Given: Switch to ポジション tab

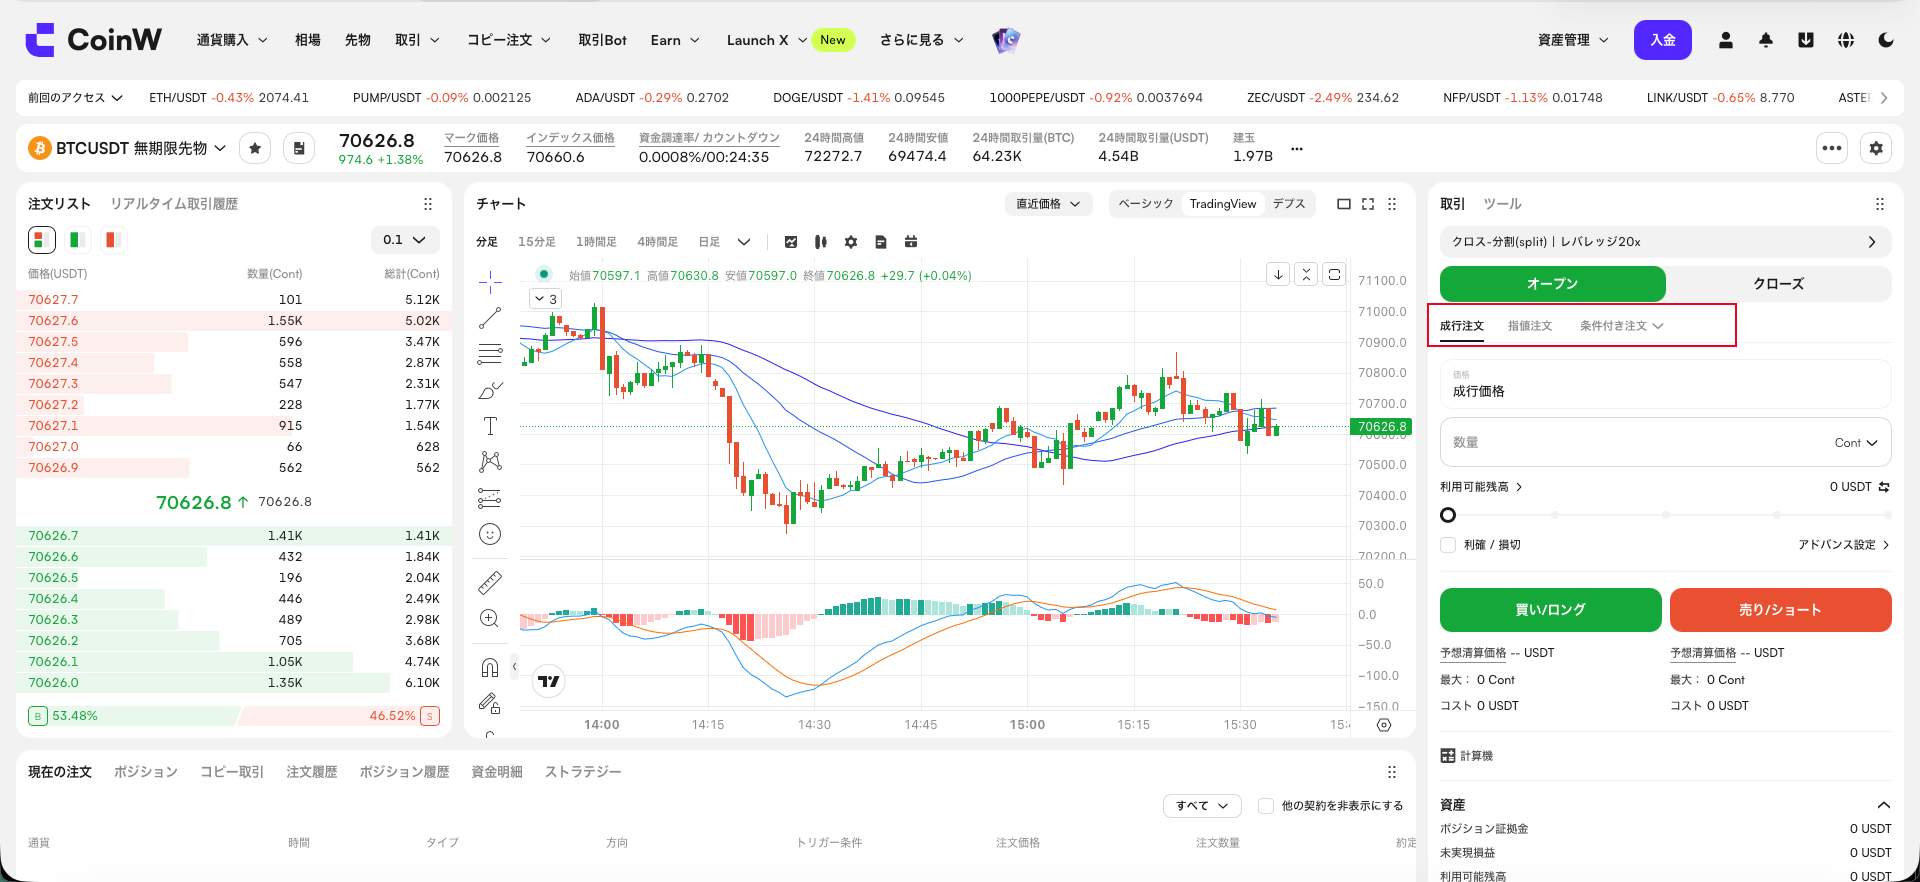Looking at the screenshot, I should 146,772.
